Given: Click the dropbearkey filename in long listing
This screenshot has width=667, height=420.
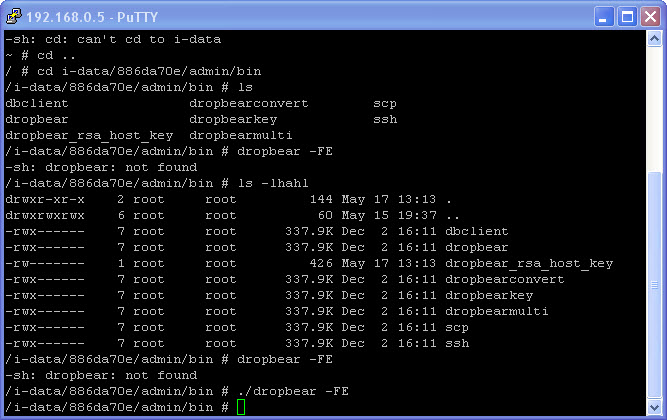Looking at the screenshot, I should click(x=489, y=295).
